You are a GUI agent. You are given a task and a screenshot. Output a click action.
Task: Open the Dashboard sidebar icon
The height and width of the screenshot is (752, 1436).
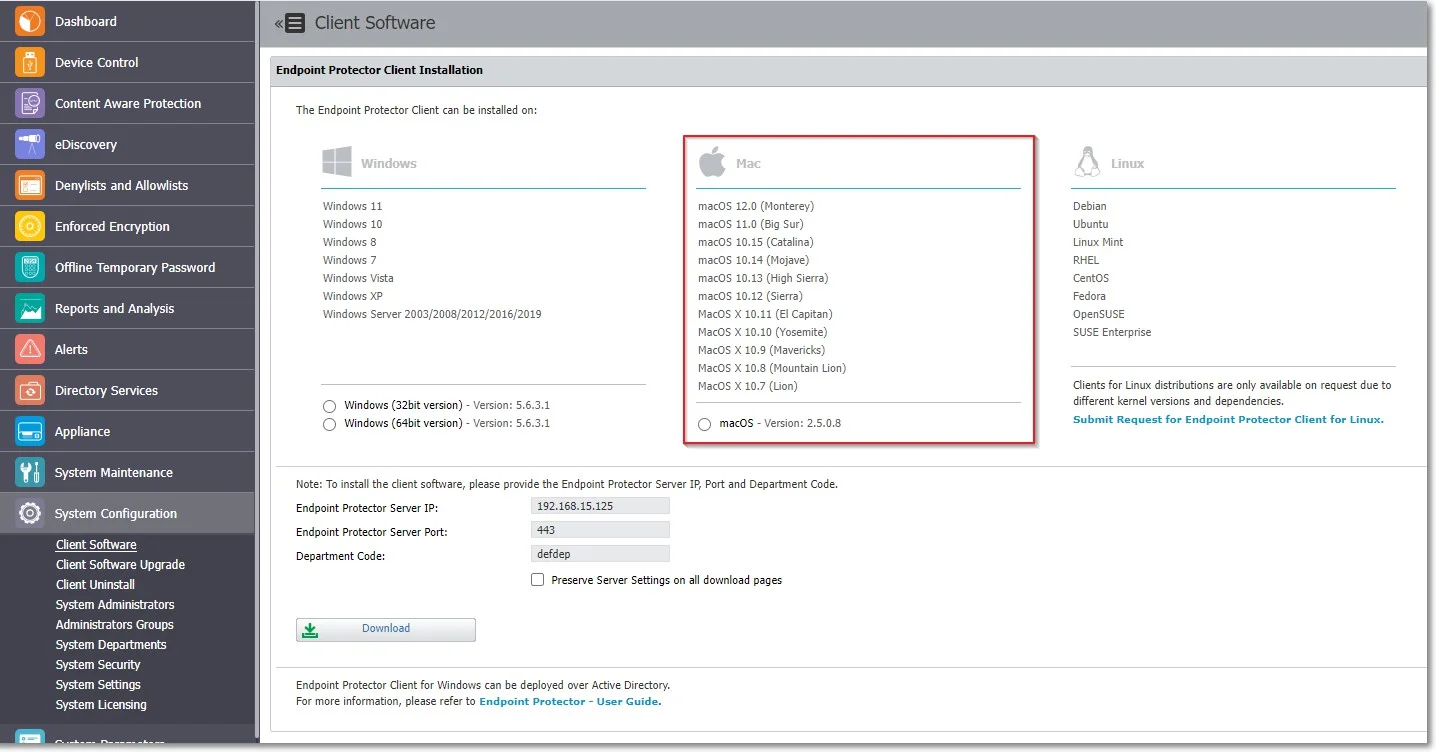[x=30, y=21]
